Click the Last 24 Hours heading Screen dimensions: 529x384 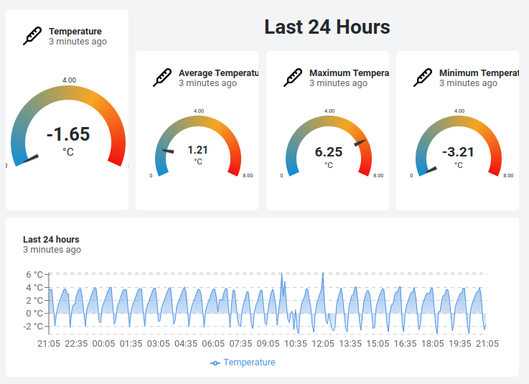(x=327, y=27)
